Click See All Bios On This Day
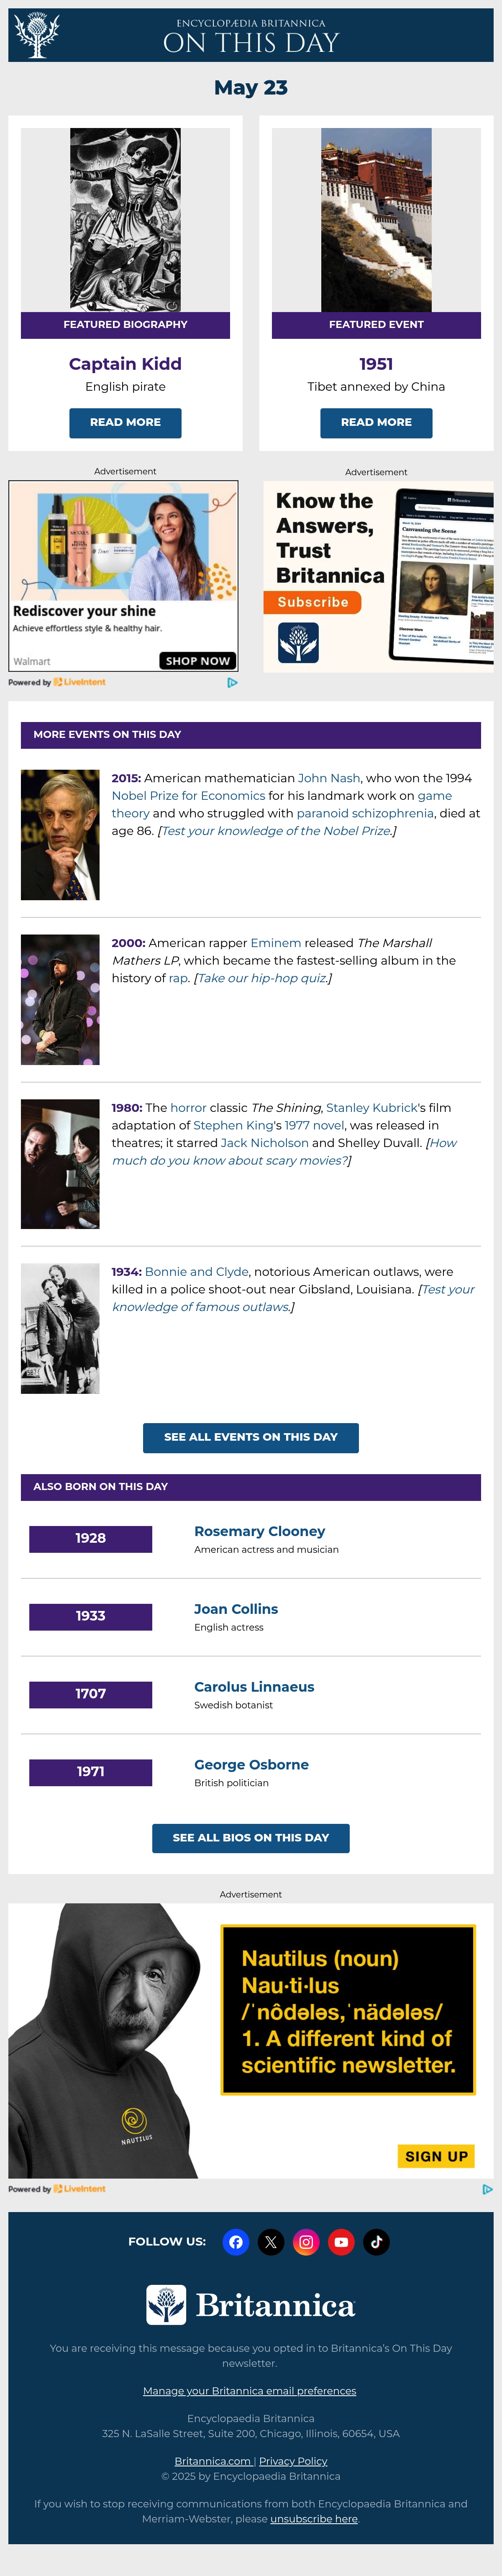The image size is (502, 2576). pos(251,1838)
